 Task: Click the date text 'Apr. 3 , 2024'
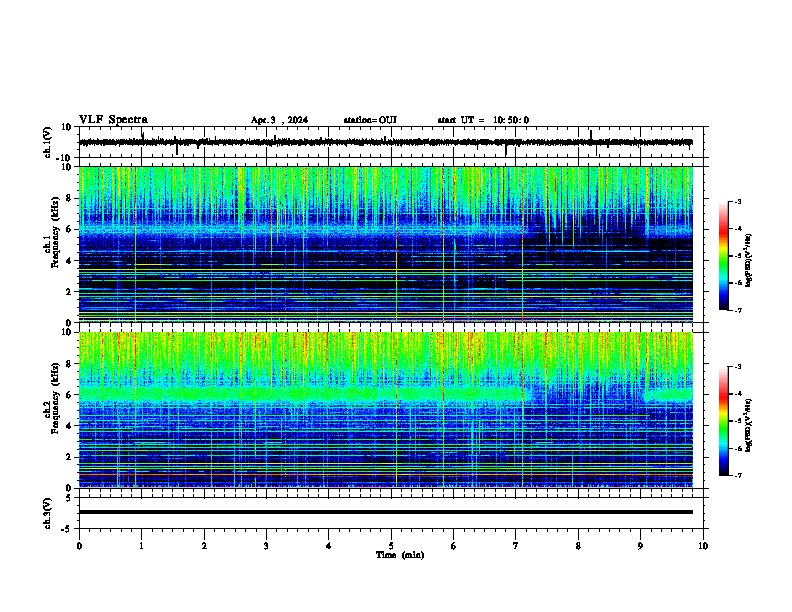coord(279,120)
